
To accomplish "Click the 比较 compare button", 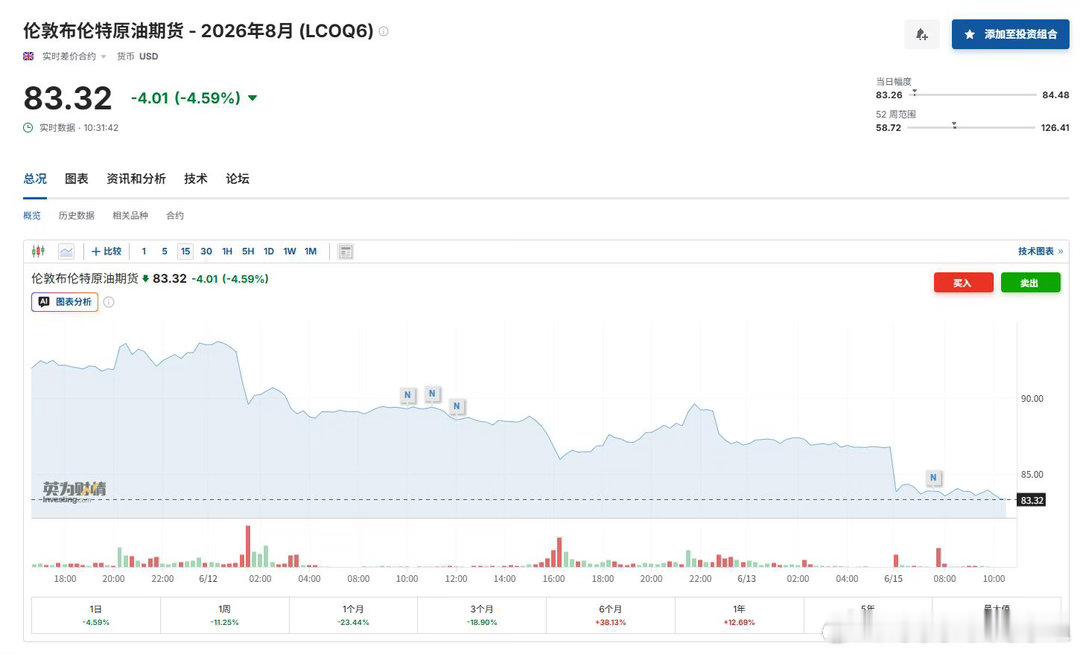I will [107, 251].
